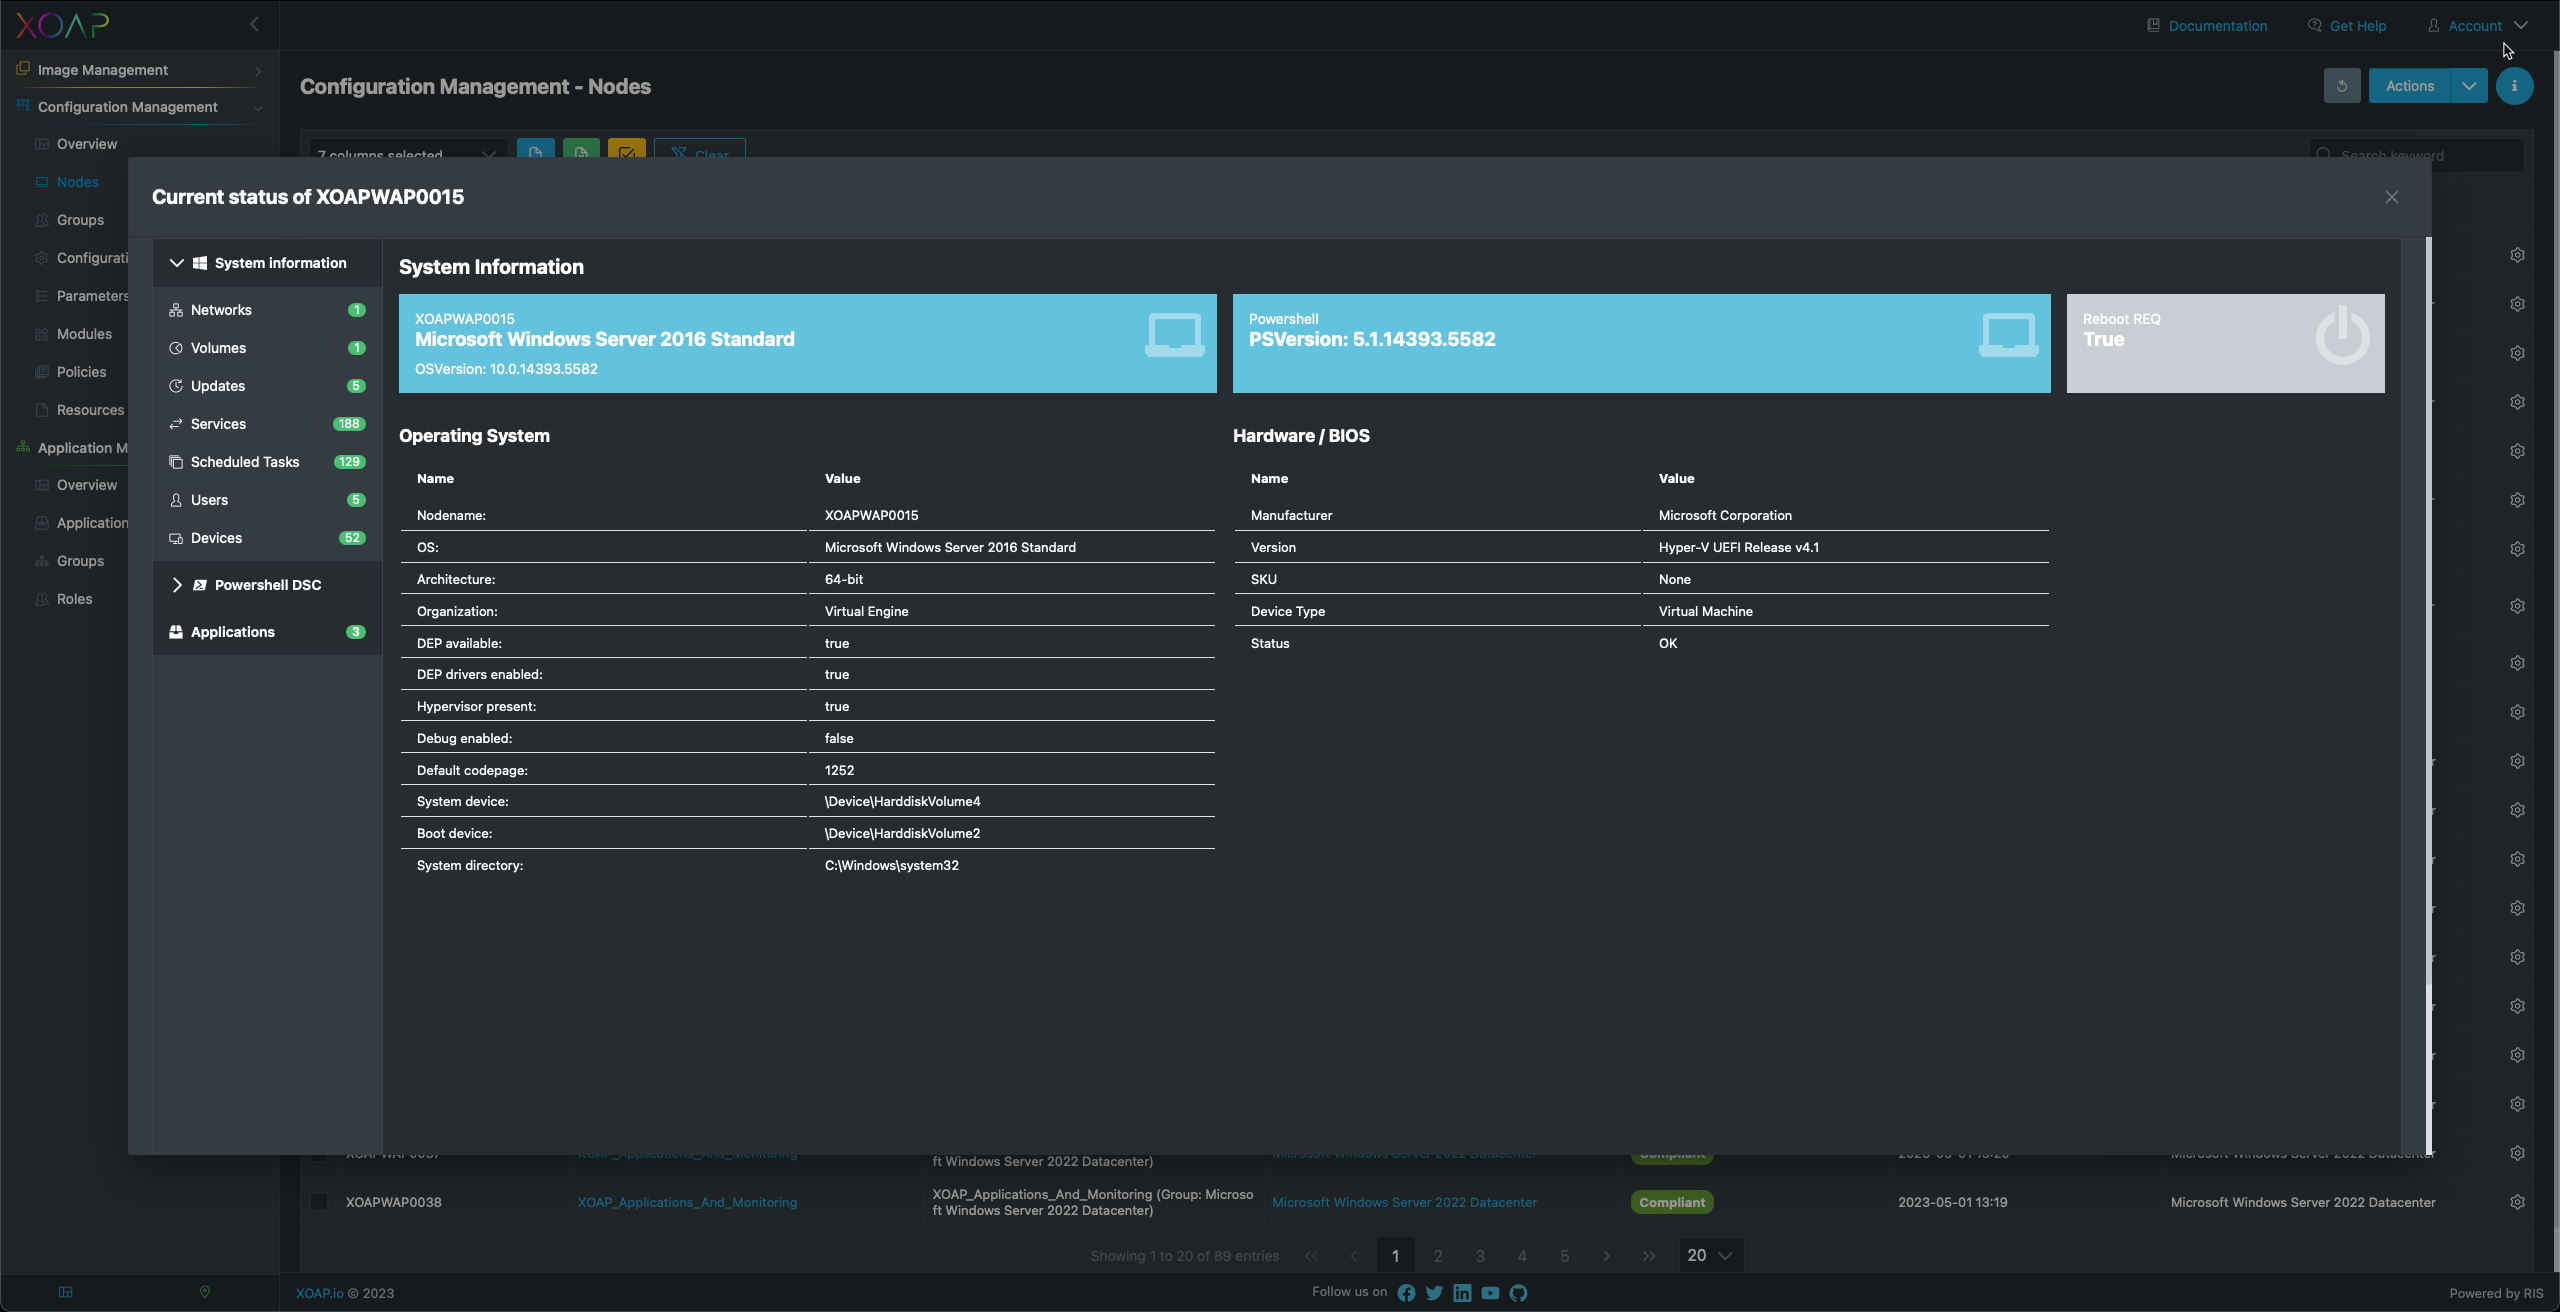Open Configuration Management Groups
The height and width of the screenshot is (1312, 2560).
[x=80, y=220]
